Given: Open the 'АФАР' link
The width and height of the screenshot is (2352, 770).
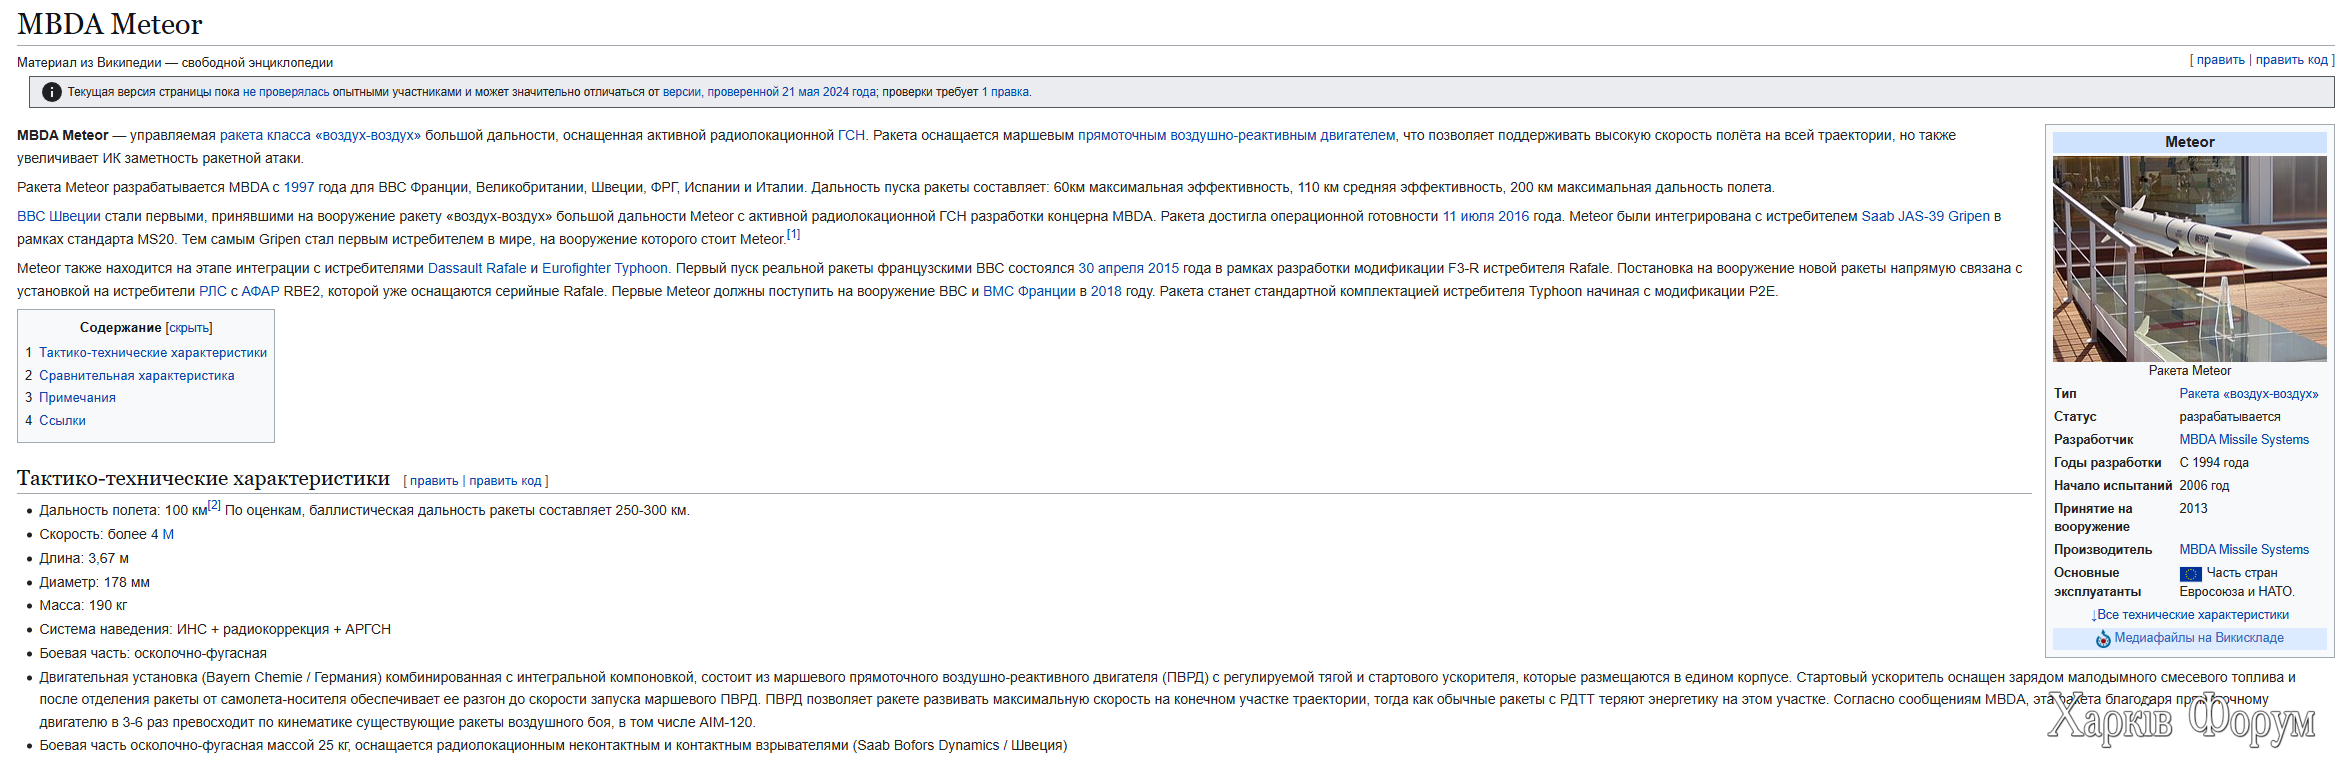Looking at the screenshot, I should click(260, 291).
